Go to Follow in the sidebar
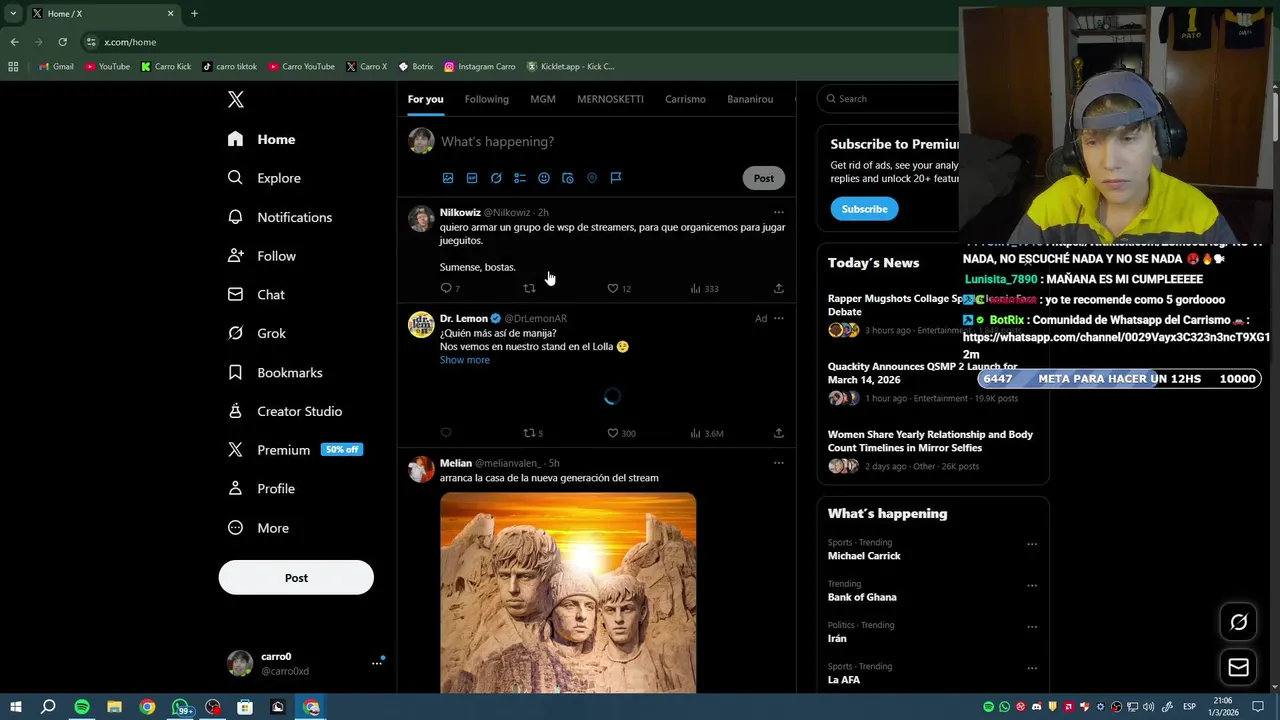 click(x=262, y=256)
